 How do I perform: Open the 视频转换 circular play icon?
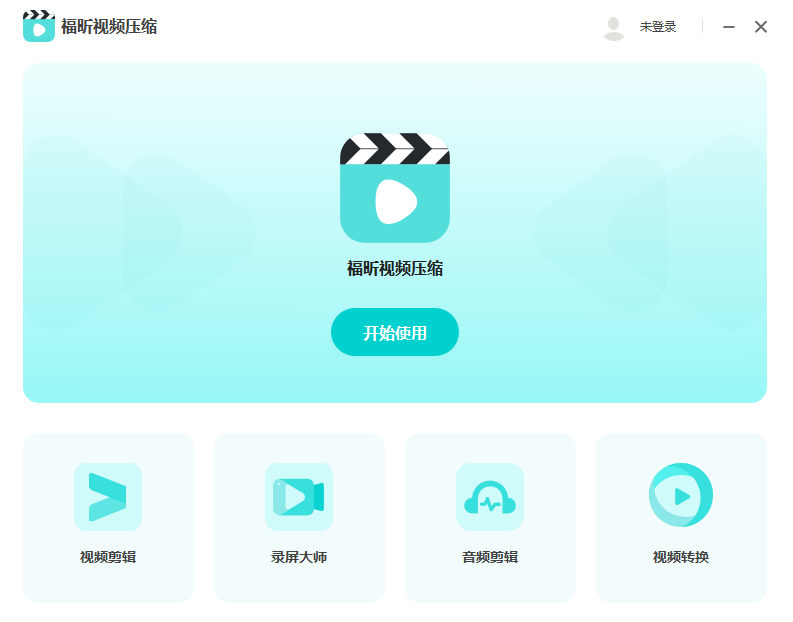[681, 495]
